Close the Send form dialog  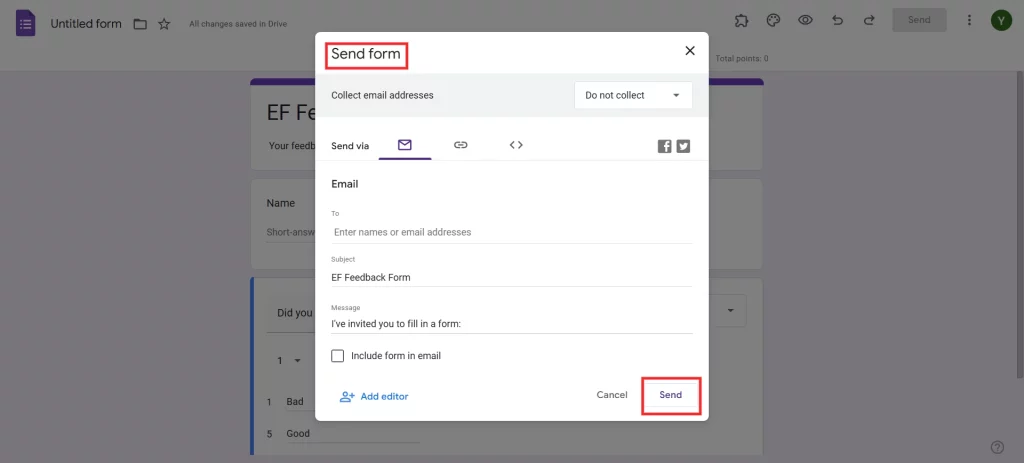[x=690, y=51]
